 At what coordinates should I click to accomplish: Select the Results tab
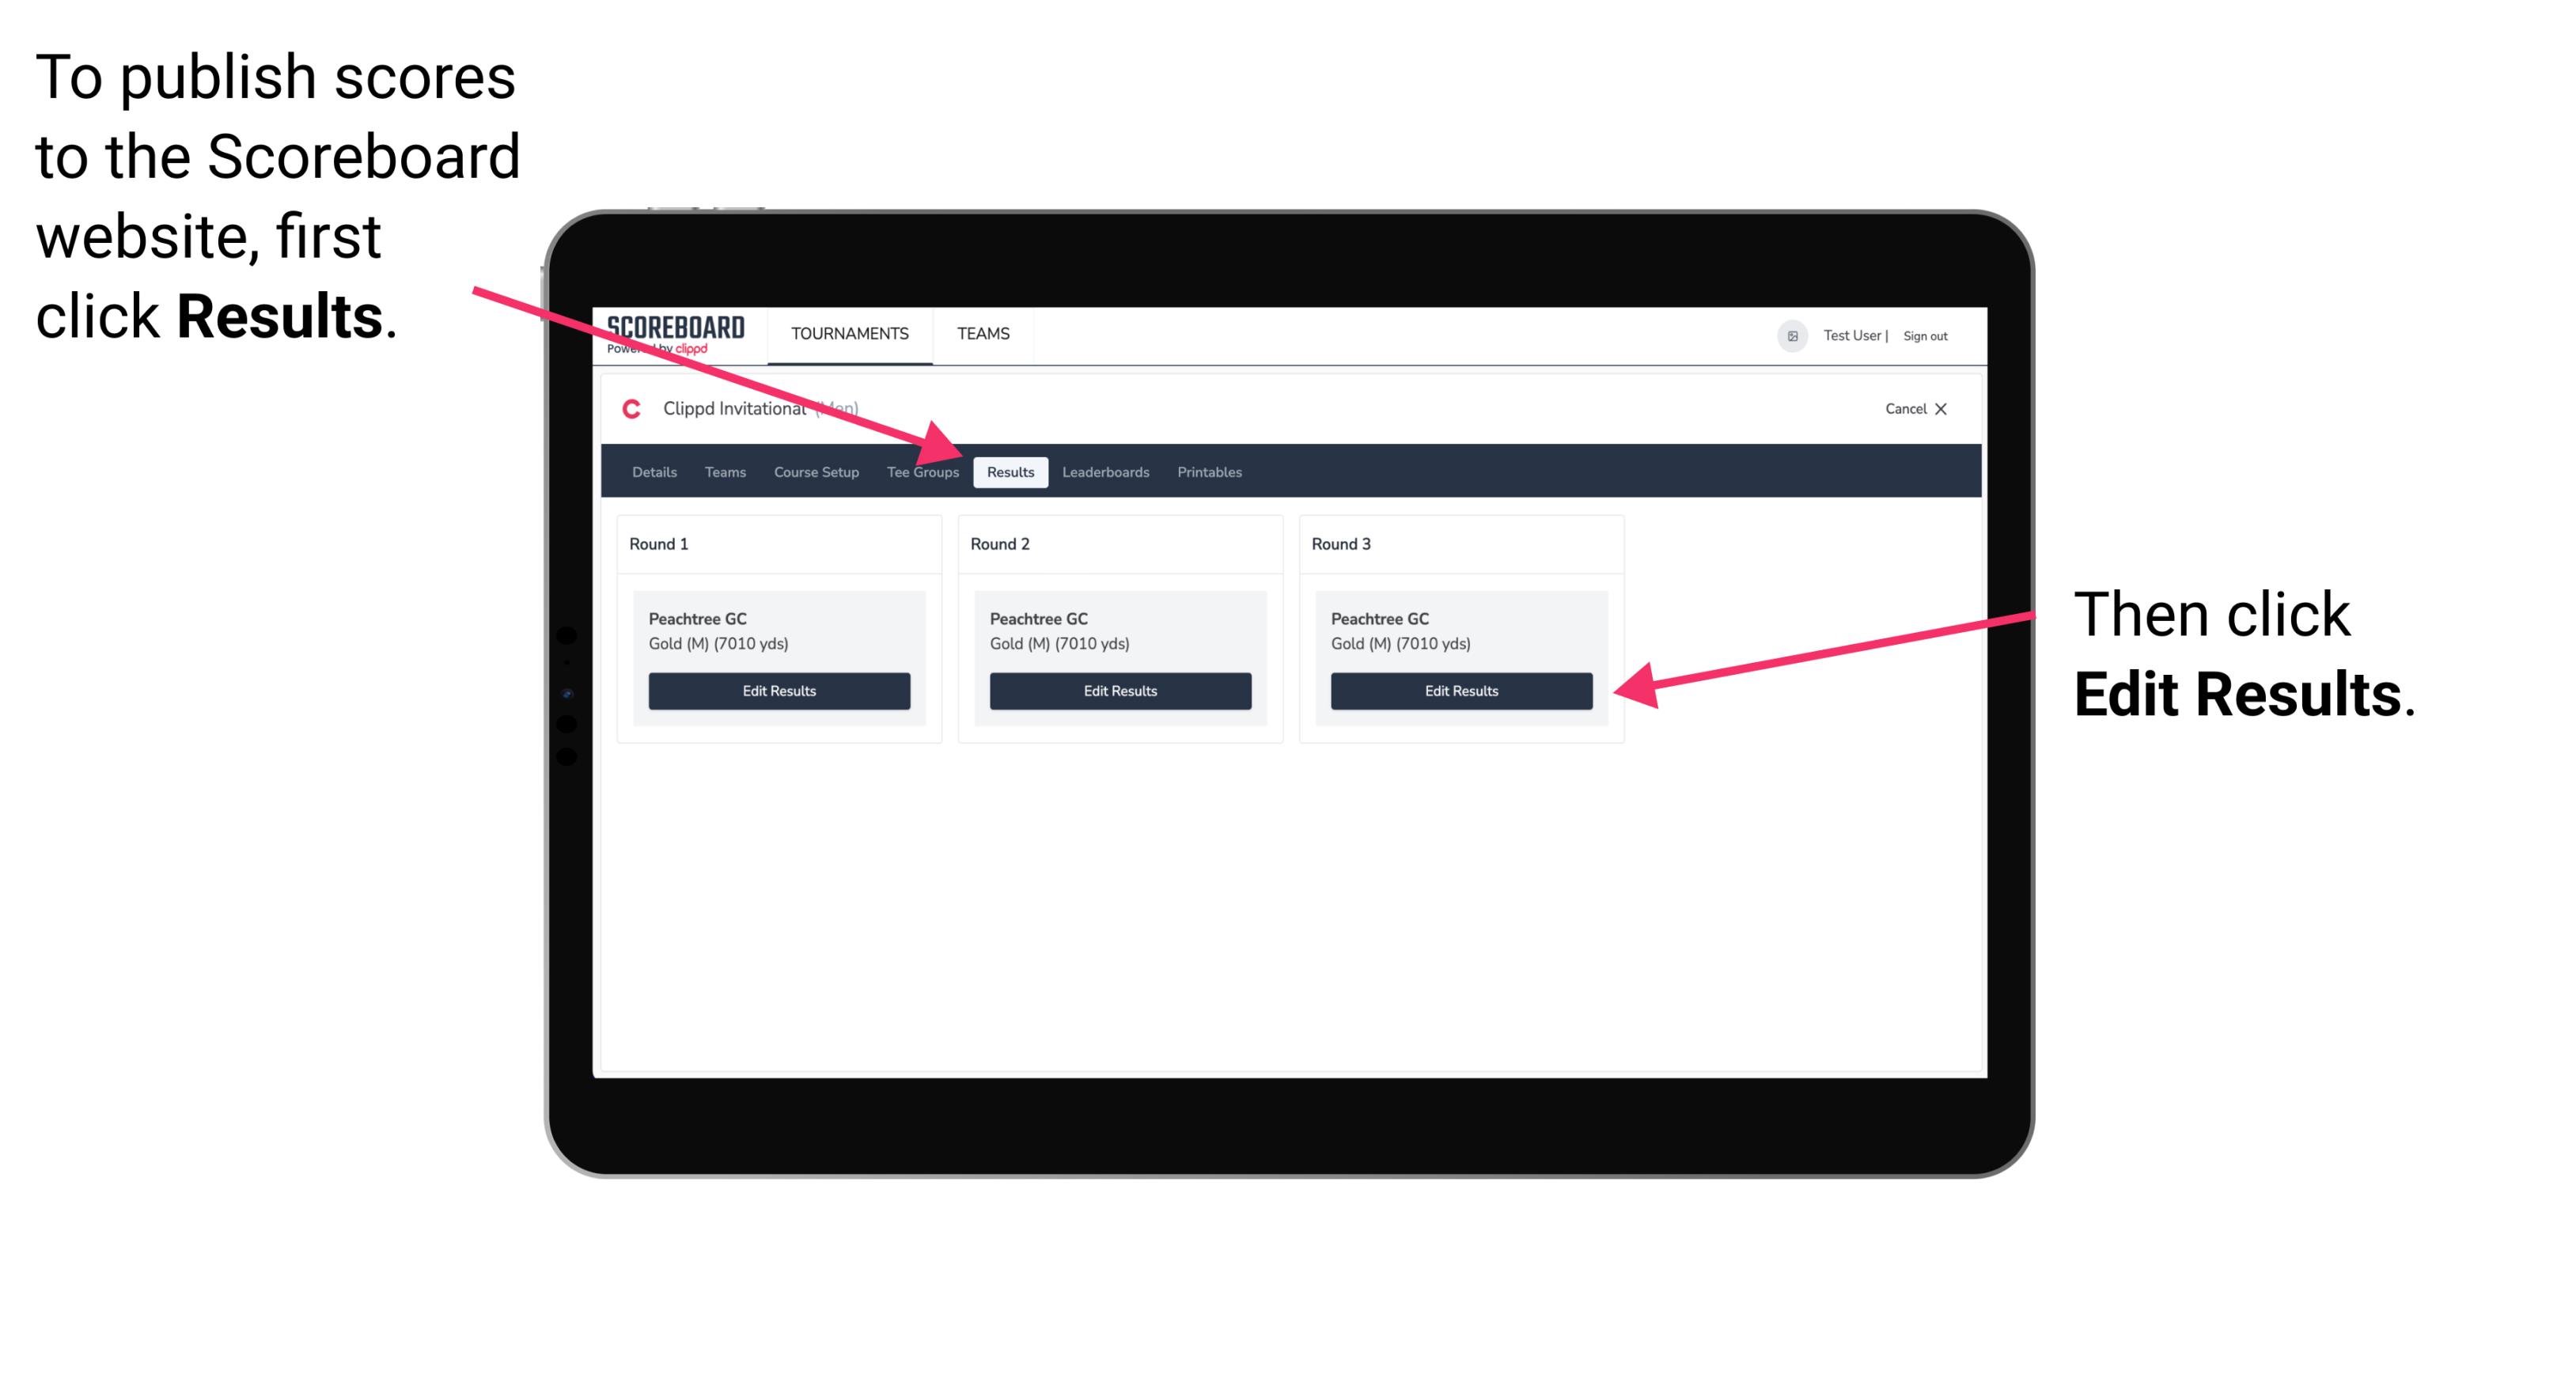pyautogui.click(x=1010, y=473)
